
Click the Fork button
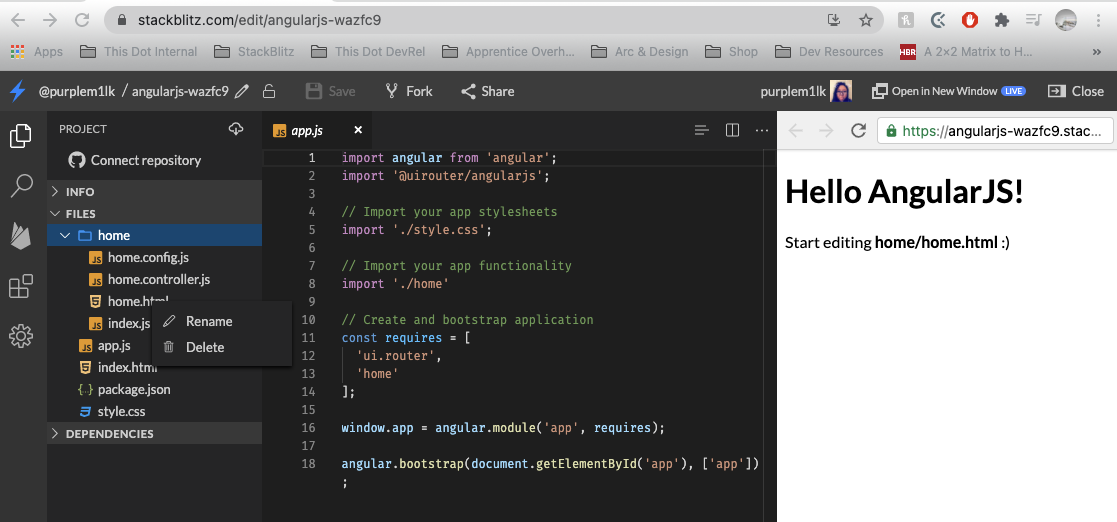click(409, 91)
